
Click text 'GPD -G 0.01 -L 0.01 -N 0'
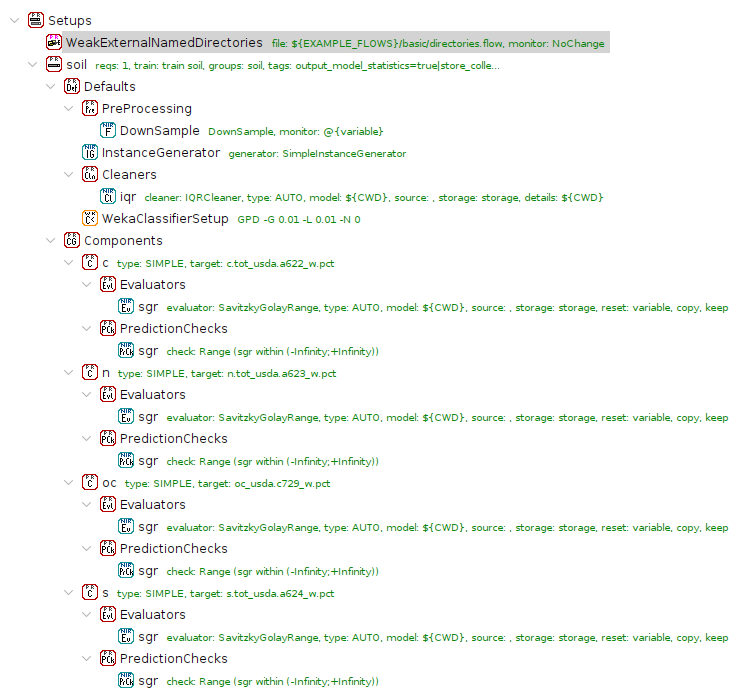[299, 219]
